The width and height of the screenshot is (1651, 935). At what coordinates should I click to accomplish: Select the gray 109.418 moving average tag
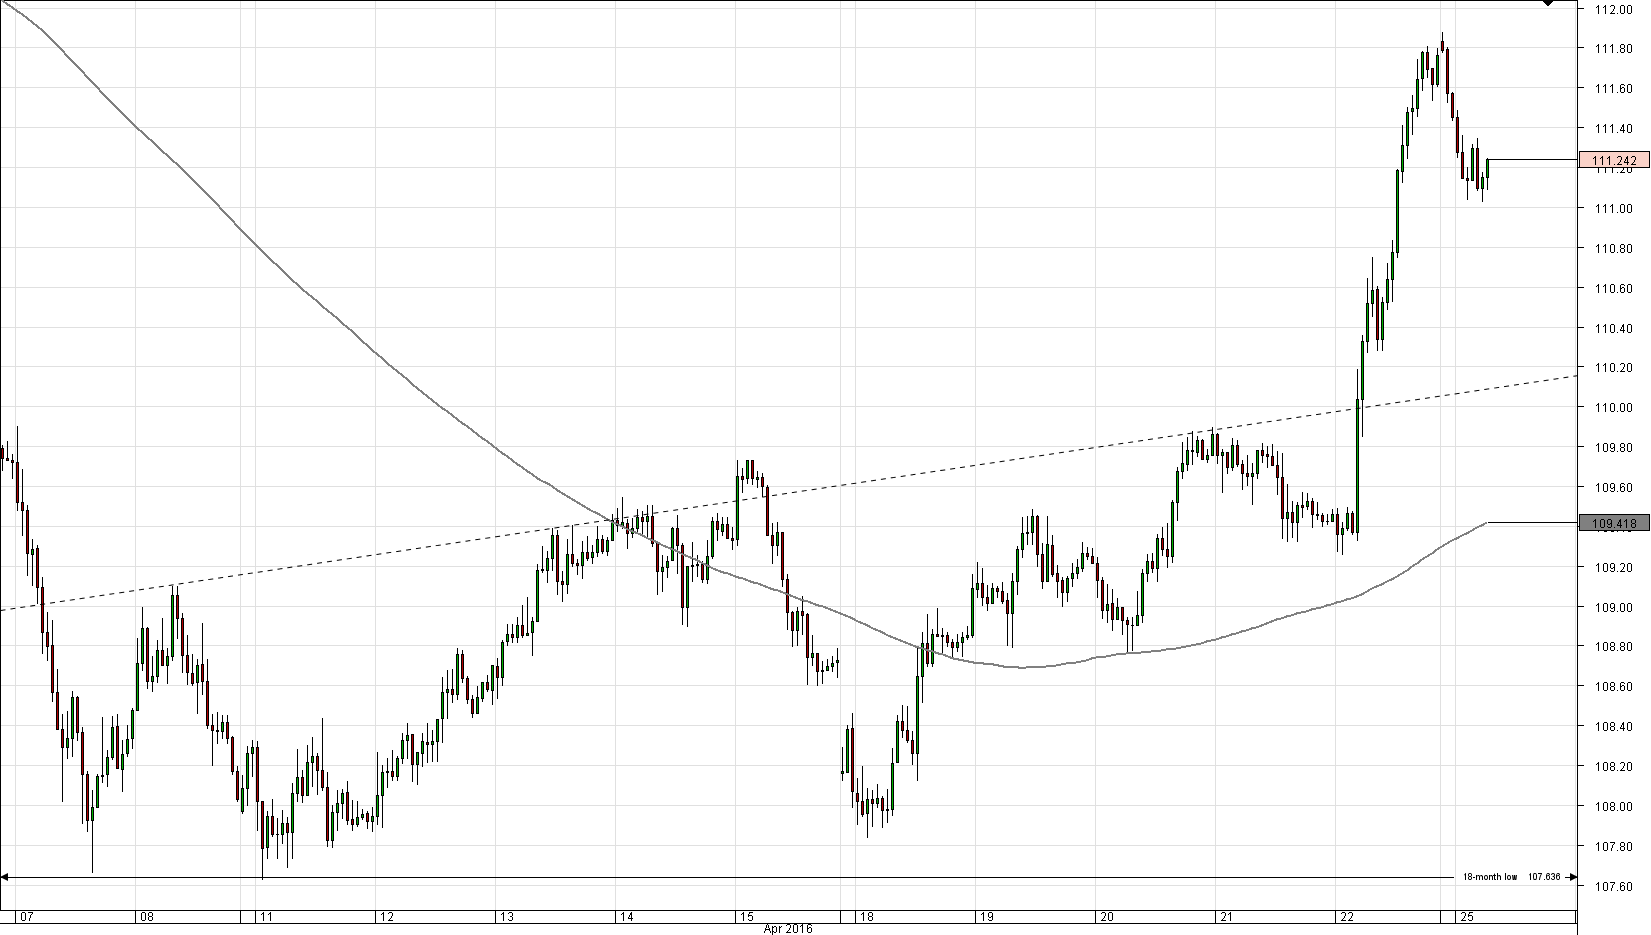click(1613, 523)
